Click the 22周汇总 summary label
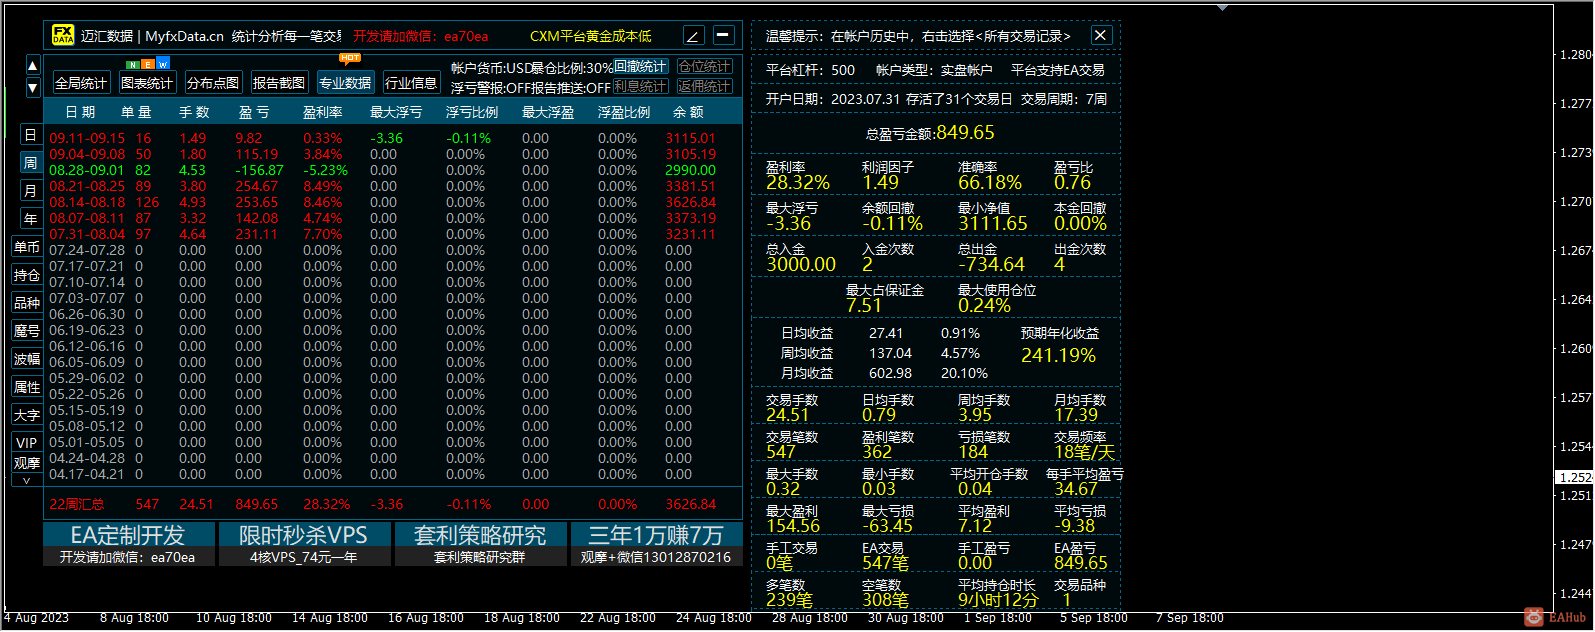 (x=77, y=504)
